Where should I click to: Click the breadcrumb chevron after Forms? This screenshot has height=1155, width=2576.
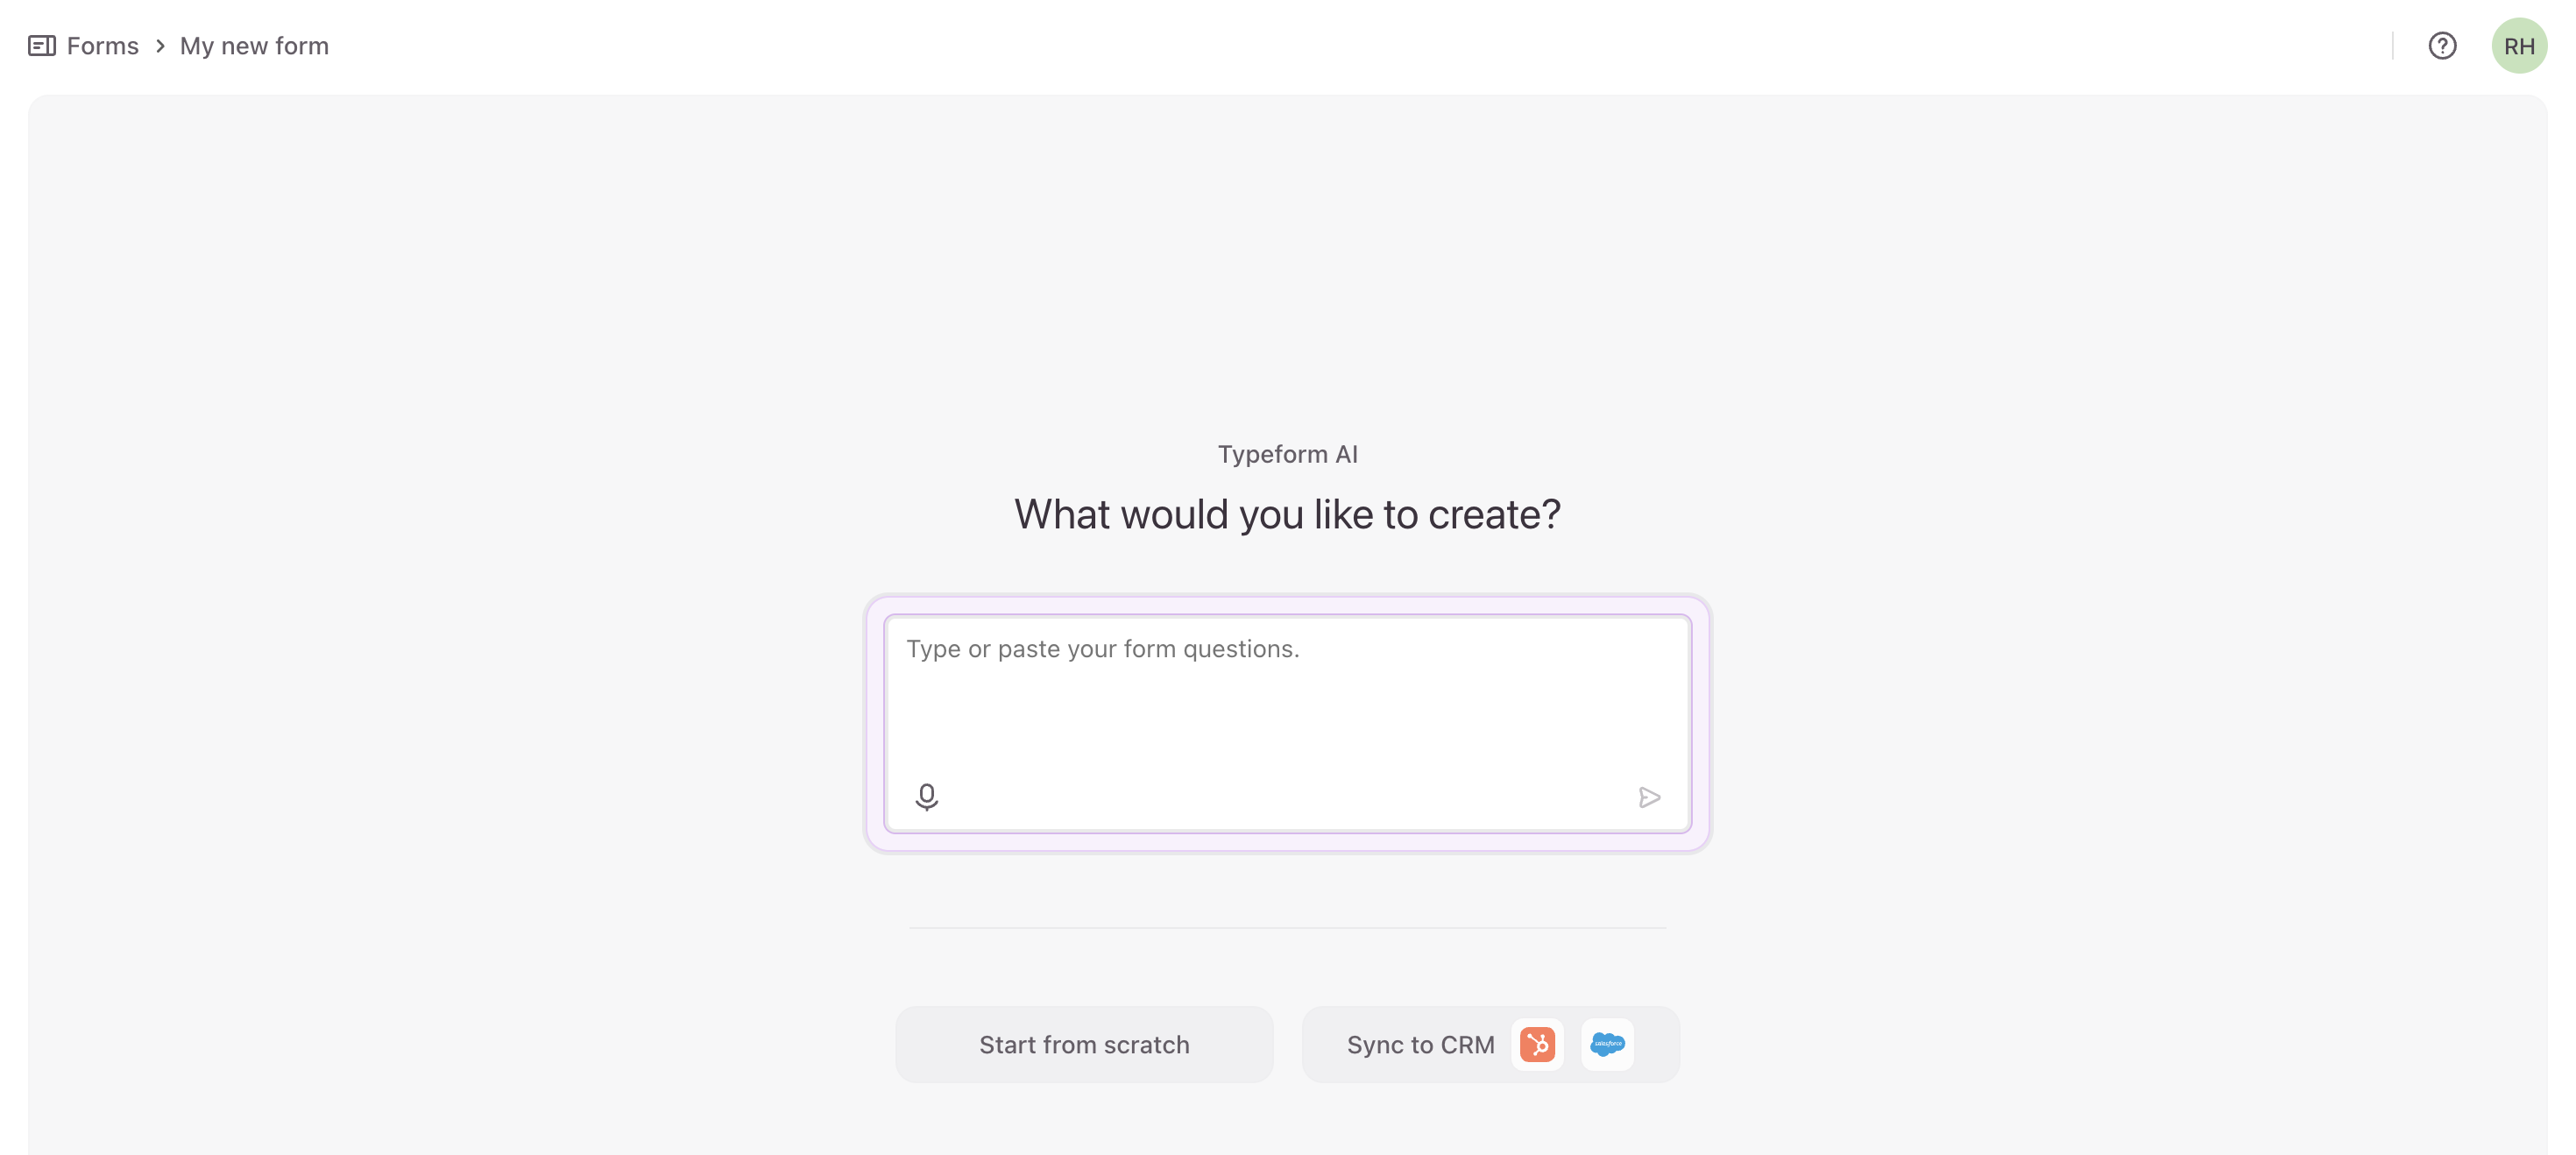click(x=160, y=46)
